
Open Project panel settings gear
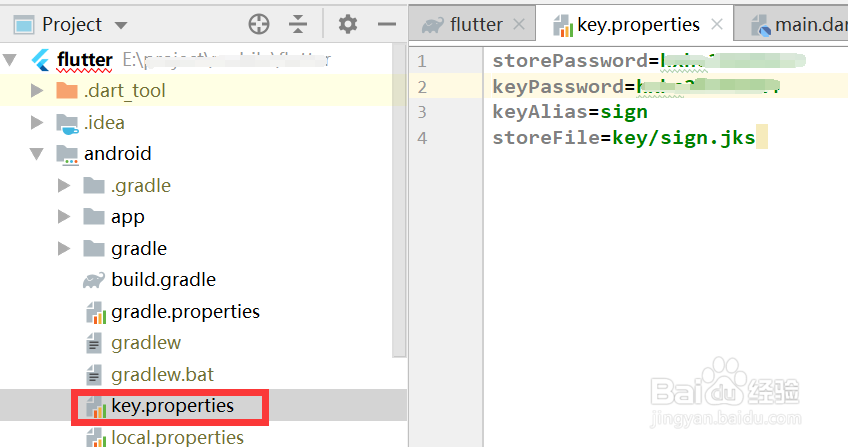[347, 24]
